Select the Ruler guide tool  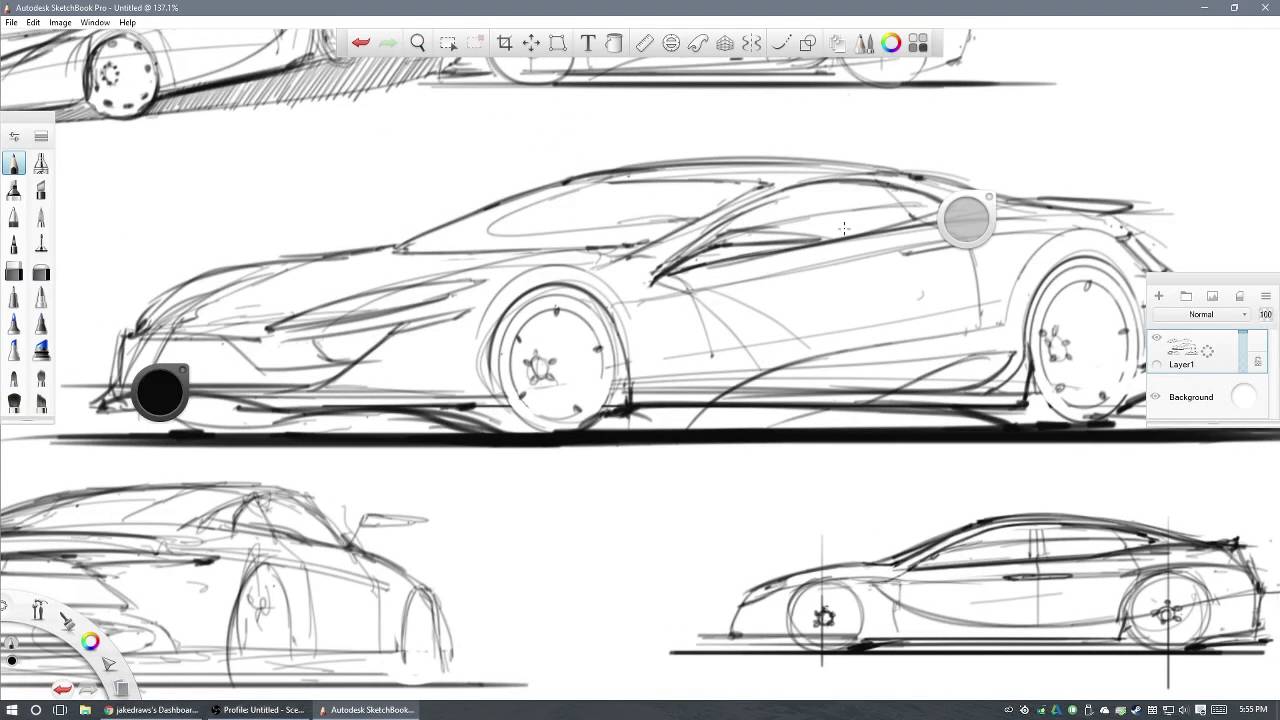(644, 42)
